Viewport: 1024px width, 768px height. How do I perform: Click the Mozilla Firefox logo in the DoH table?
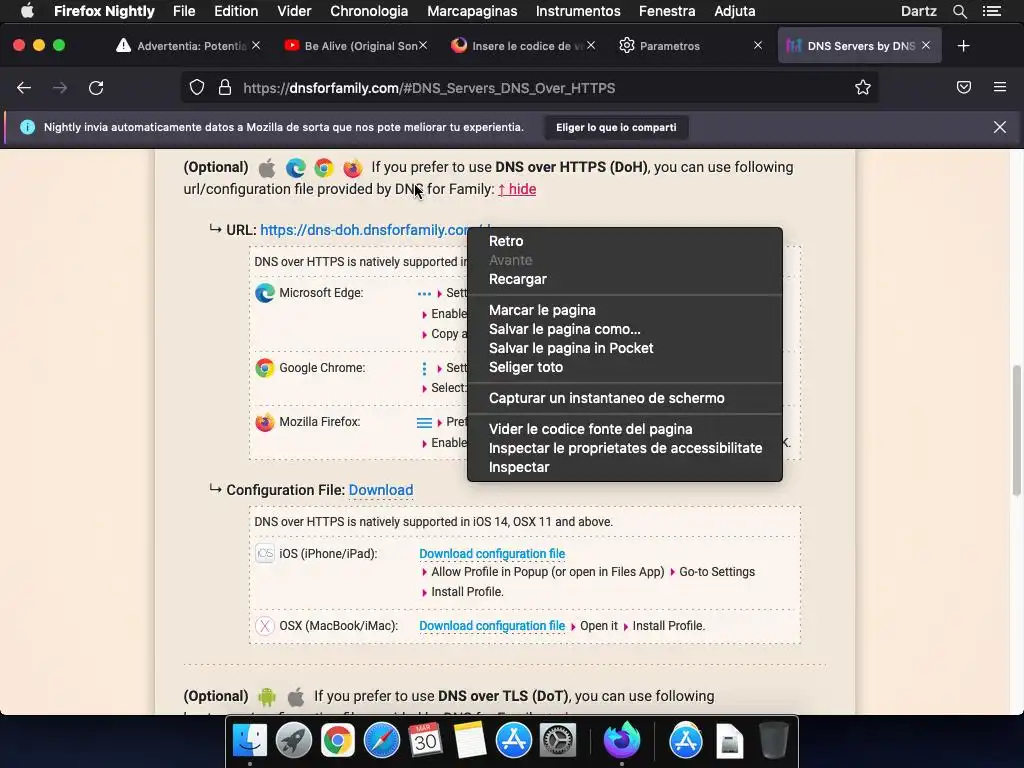pyautogui.click(x=264, y=423)
